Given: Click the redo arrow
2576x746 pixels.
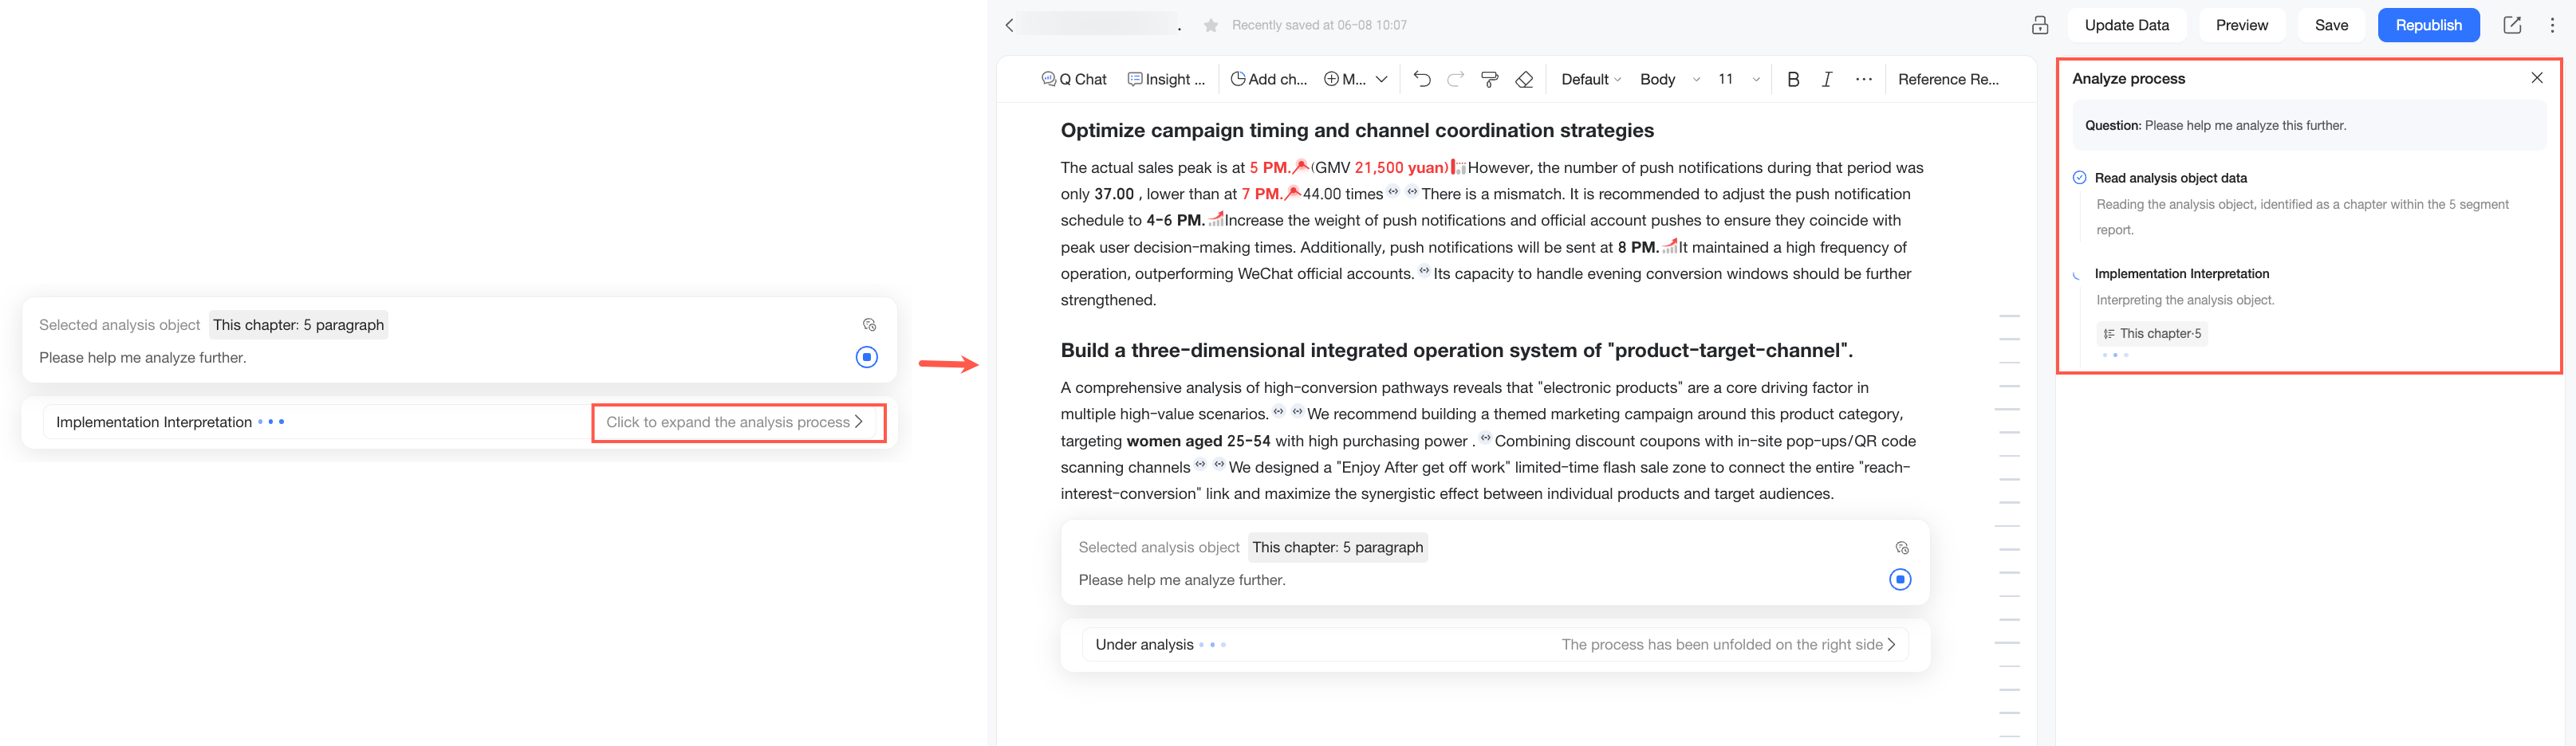Looking at the screenshot, I should (1456, 79).
